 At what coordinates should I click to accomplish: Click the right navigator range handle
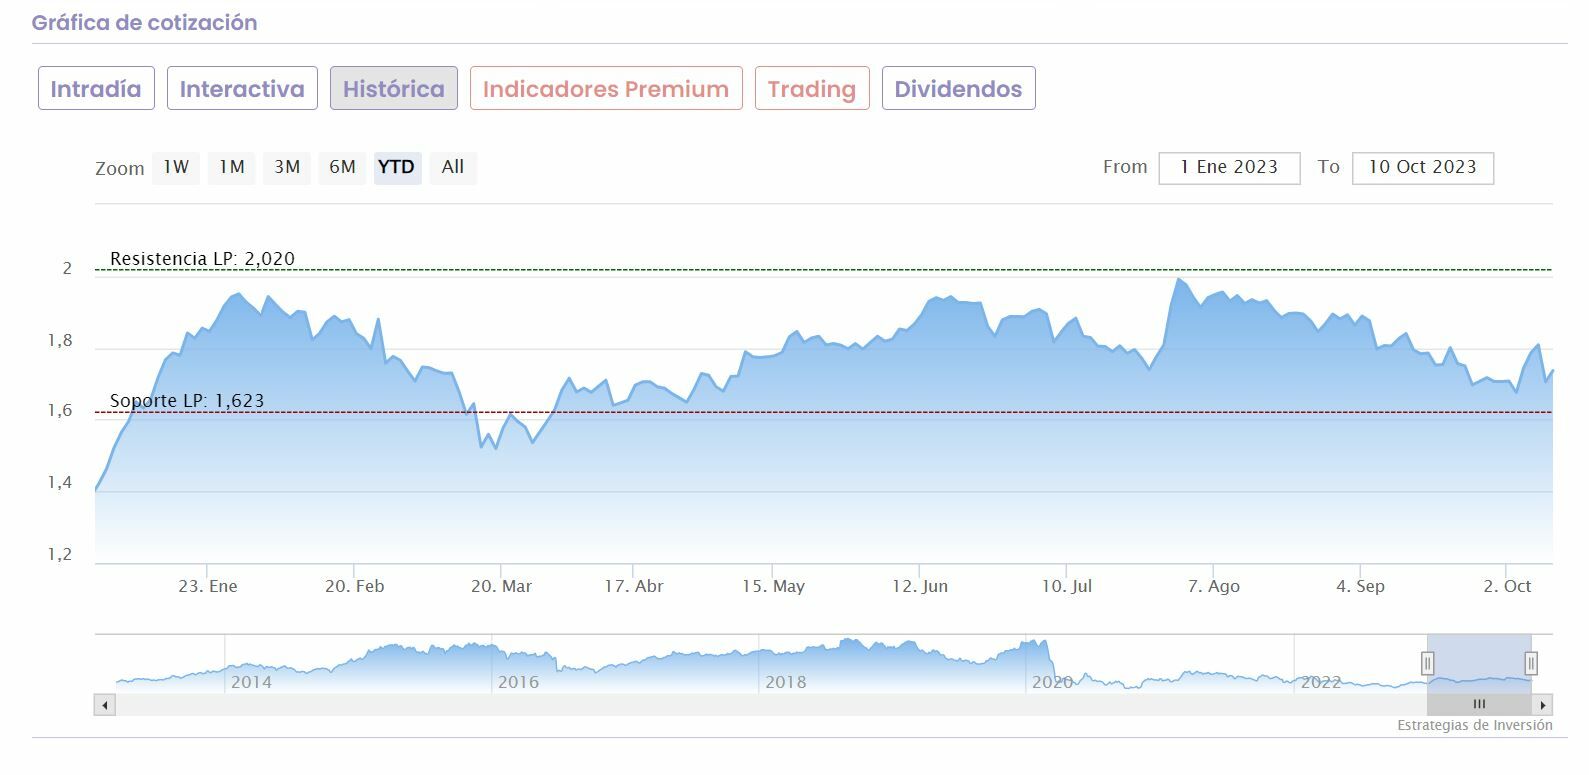coord(1531,663)
